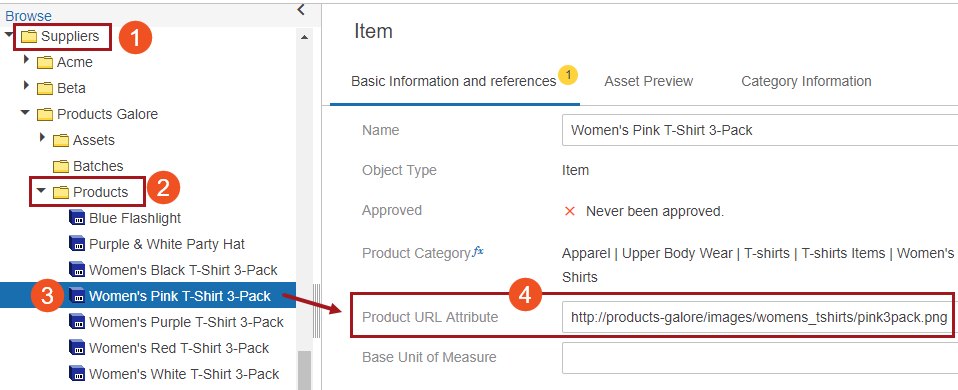Collapse the Browse panel with the chevron
The image size is (958, 390).
[301, 9]
